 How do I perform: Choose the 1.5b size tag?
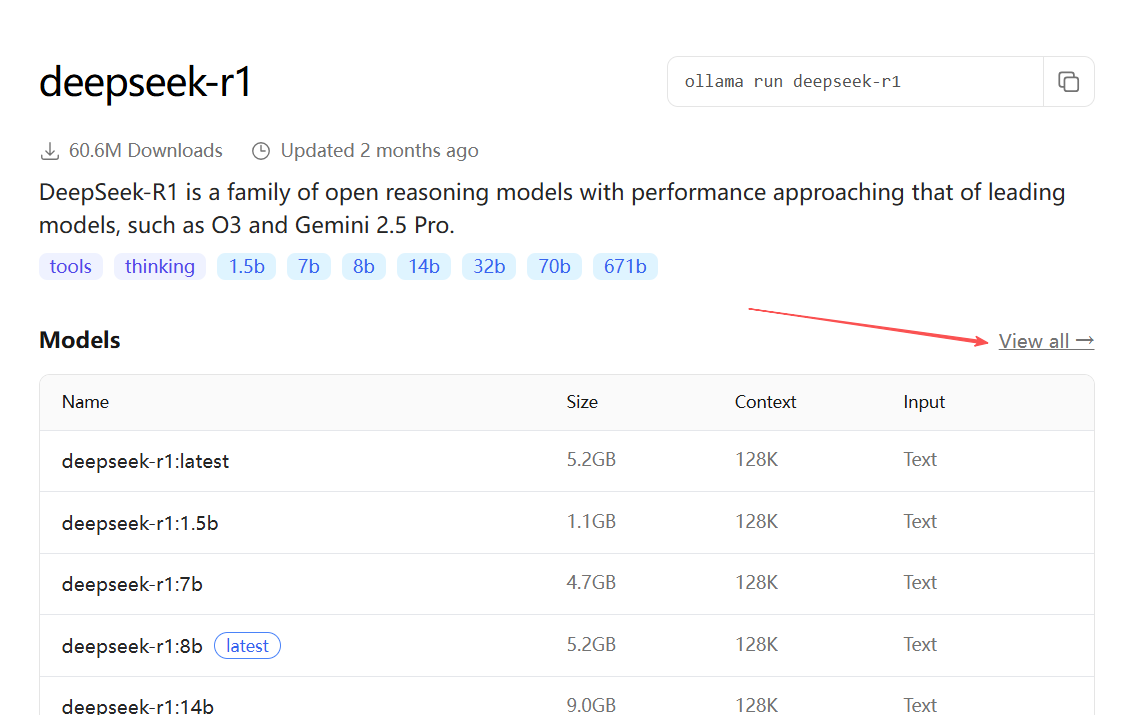pyautogui.click(x=247, y=266)
